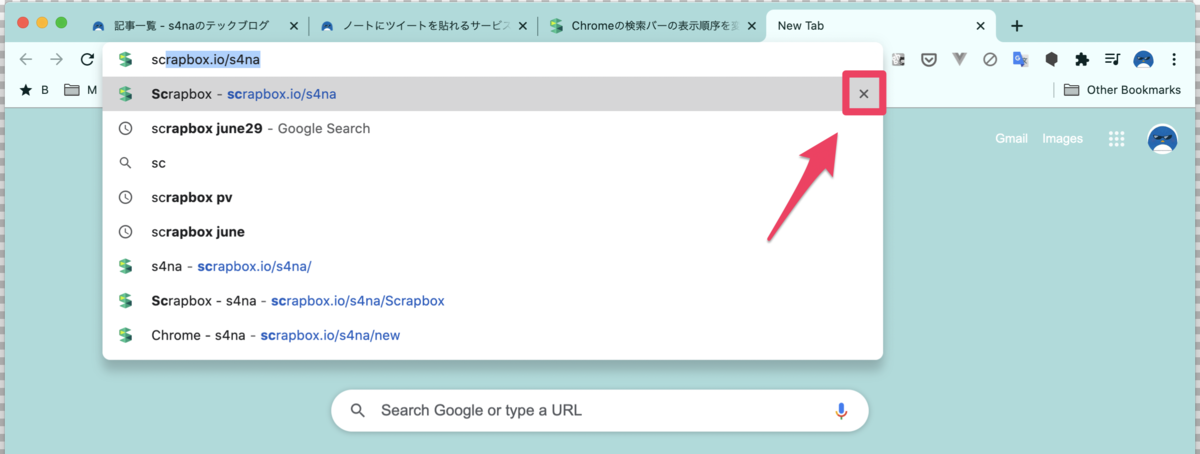
Task: Click the address bar text scrapbox.io/s4na
Action: (x=205, y=60)
